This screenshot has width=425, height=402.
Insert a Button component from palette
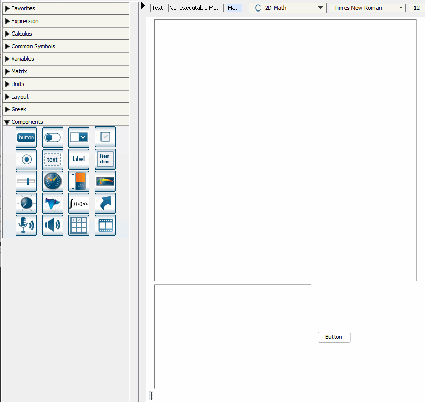point(26,137)
